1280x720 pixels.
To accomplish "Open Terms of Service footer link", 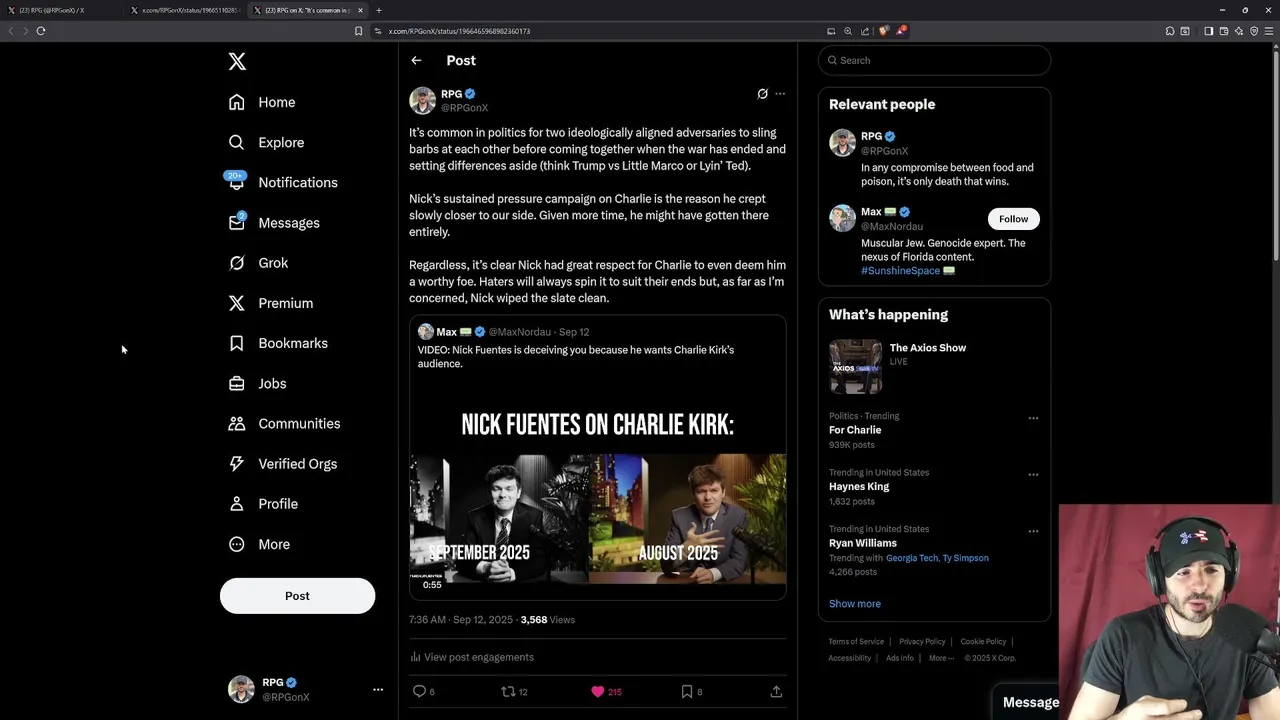I will click(x=856, y=642).
